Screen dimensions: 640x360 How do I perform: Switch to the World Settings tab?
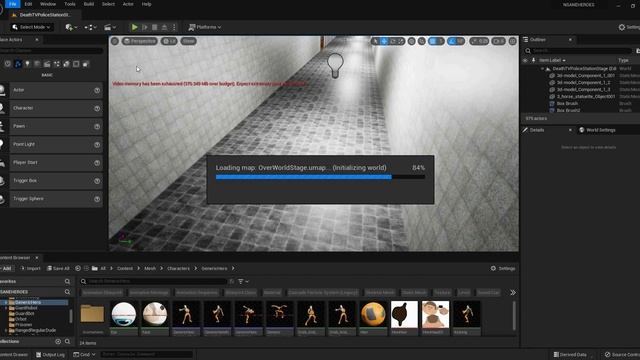tap(600, 130)
